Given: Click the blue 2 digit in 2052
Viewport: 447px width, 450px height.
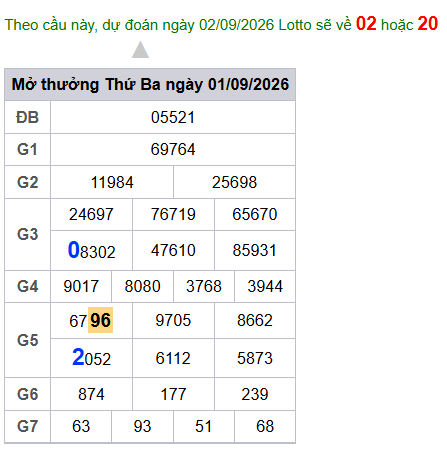Looking at the screenshot, I should point(78,357).
